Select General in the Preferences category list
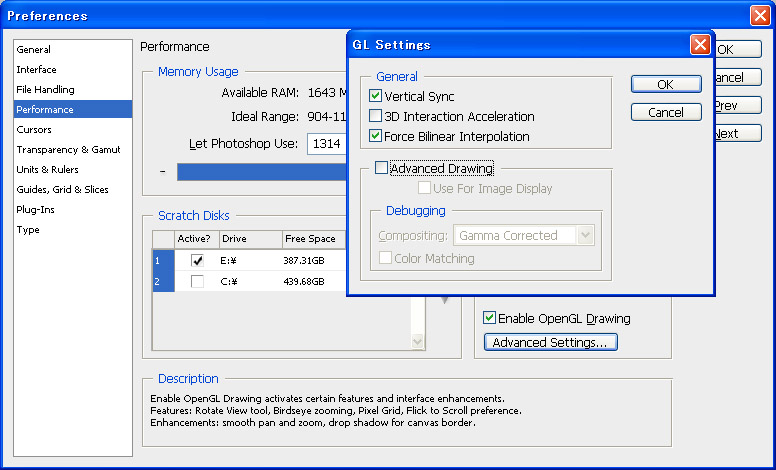The width and height of the screenshot is (776, 470). point(73,49)
